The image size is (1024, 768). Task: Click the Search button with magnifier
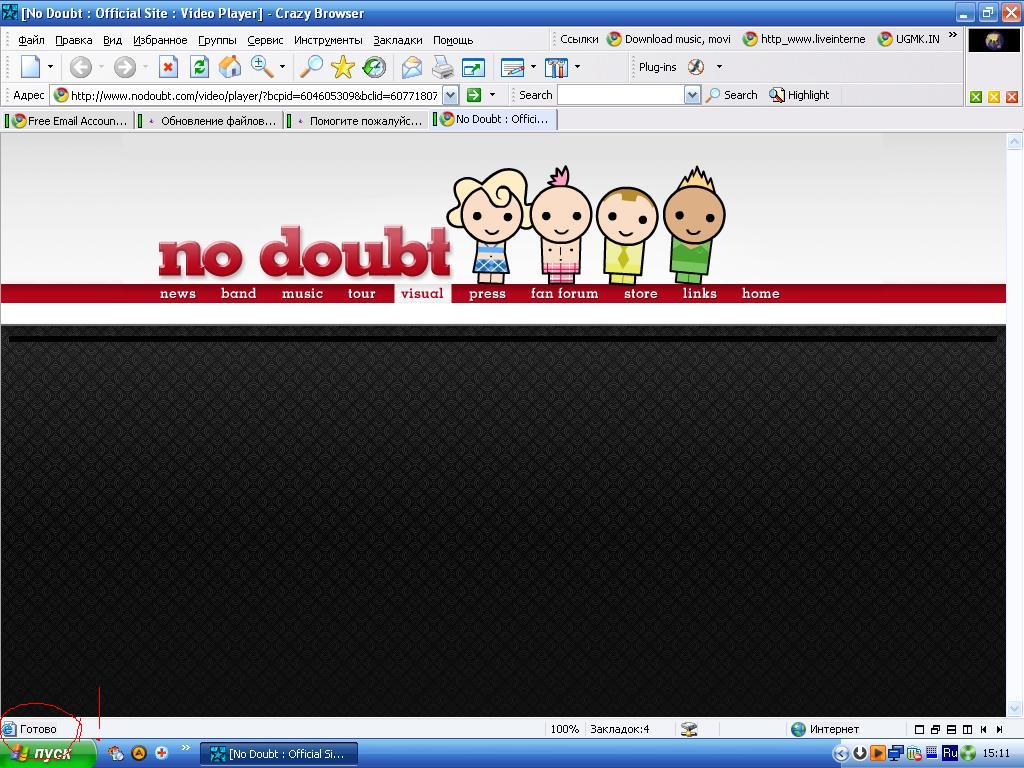[x=733, y=95]
